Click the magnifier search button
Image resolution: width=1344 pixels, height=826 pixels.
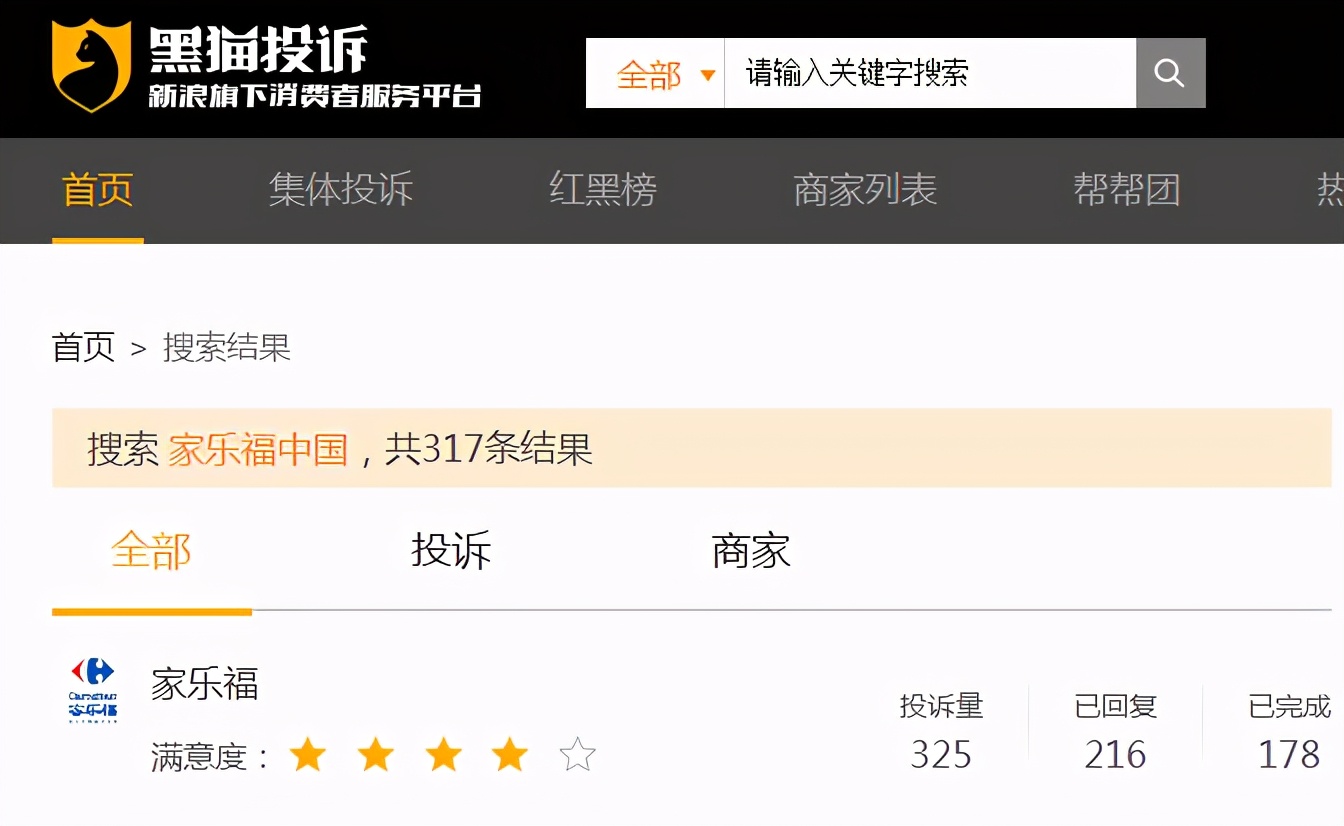pos(1170,73)
